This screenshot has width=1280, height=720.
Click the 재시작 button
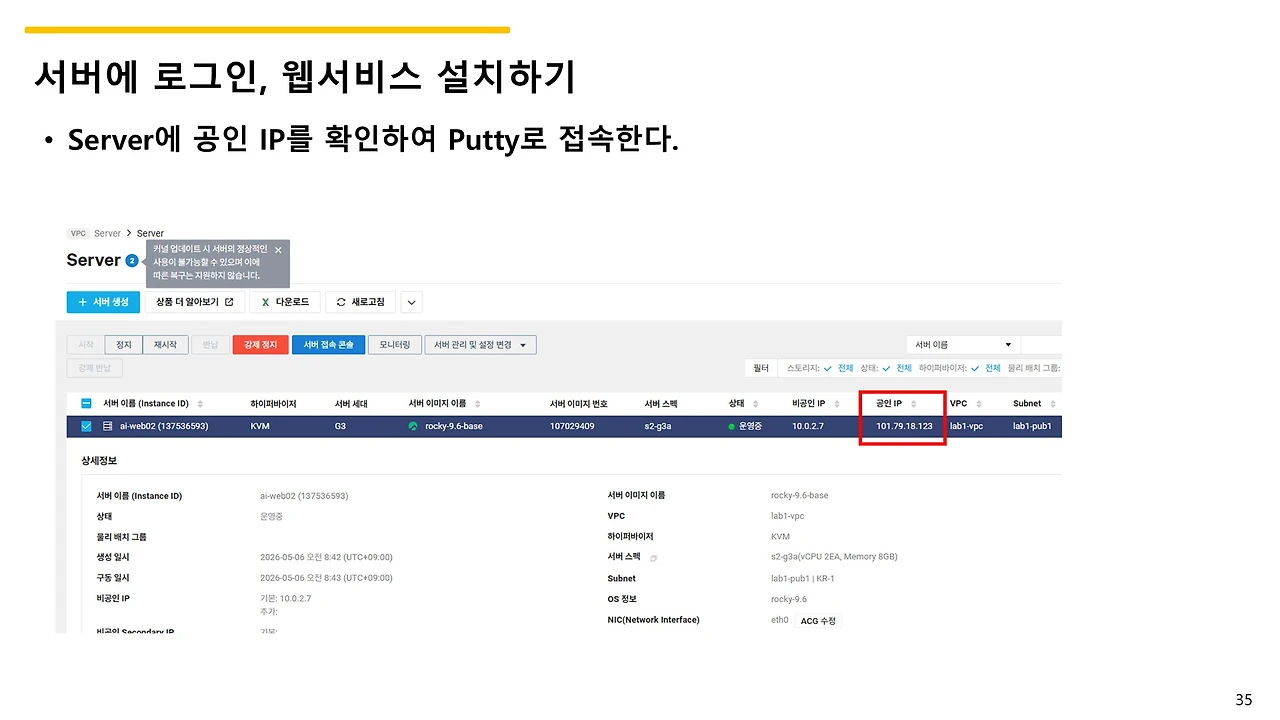(x=165, y=345)
